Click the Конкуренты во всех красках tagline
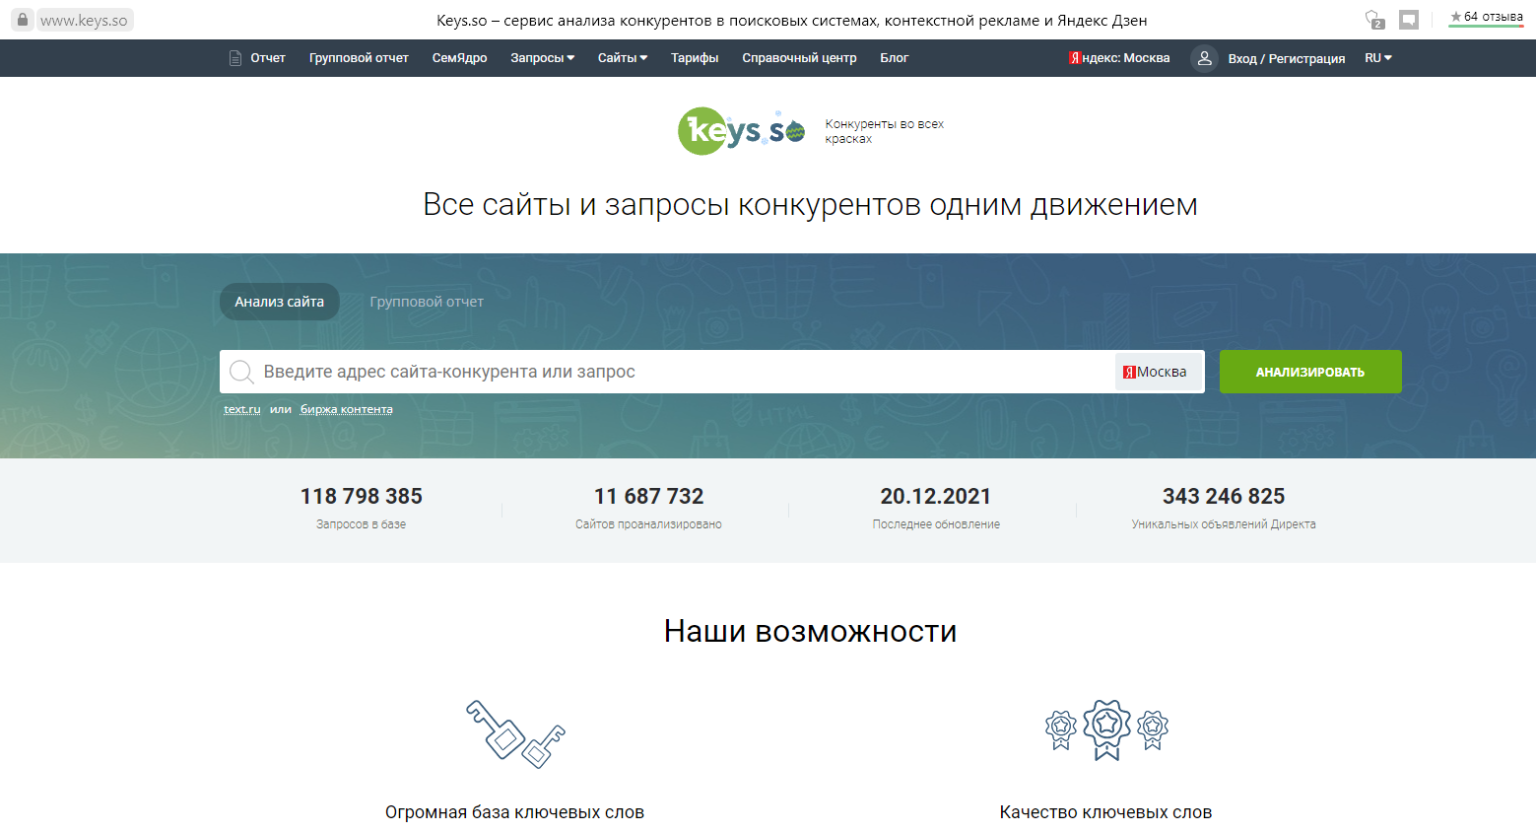The height and width of the screenshot is (832, 1536). [884, 131]
